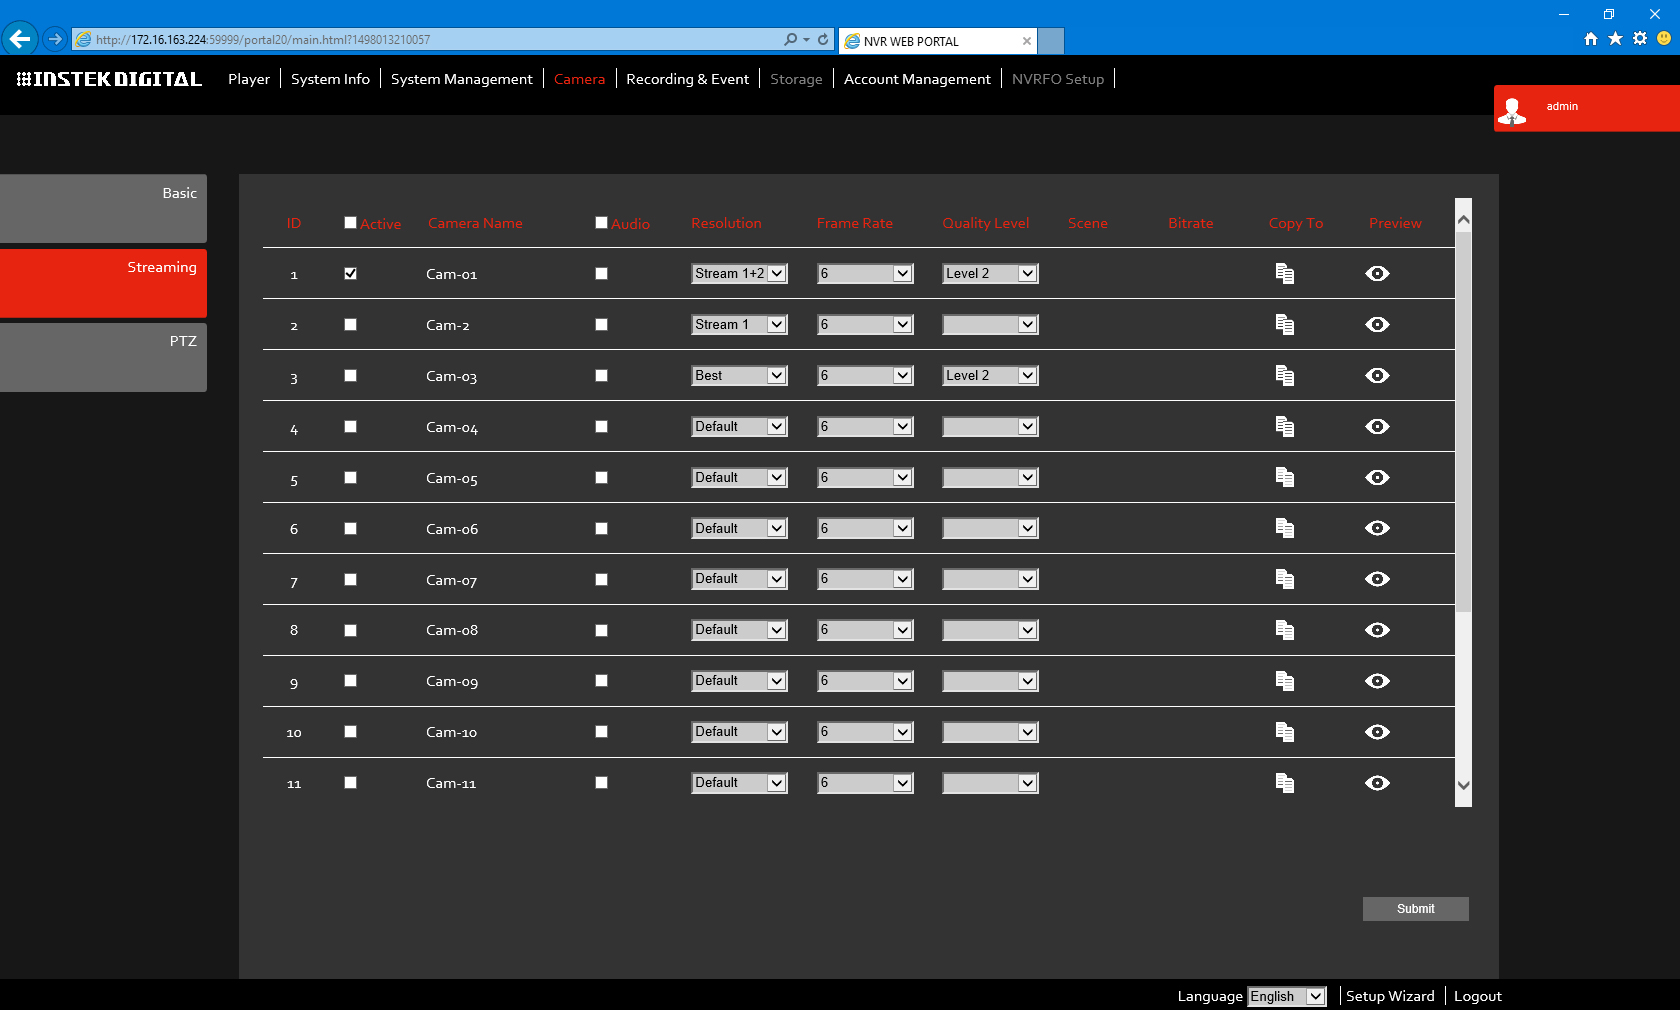
Task: Click the Submit button
Action: click(x=1415, y=909)
